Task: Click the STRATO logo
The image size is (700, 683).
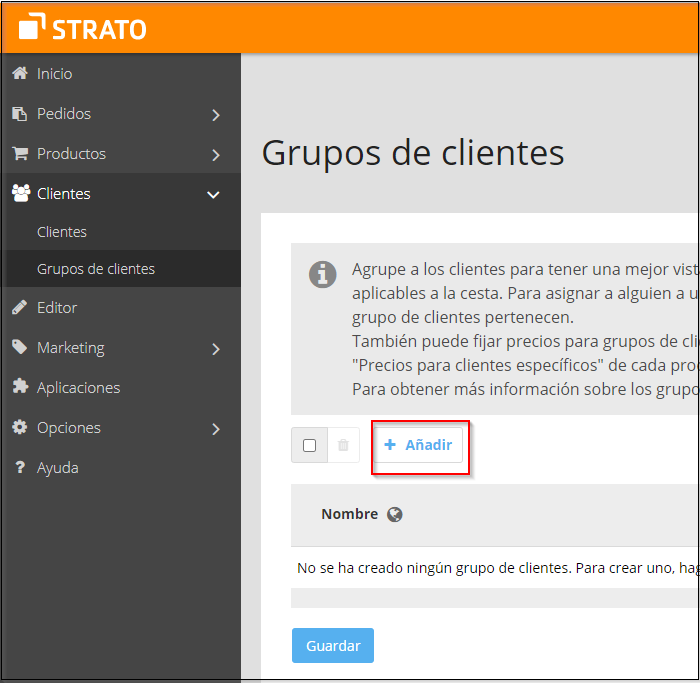Action: point(83,27)
